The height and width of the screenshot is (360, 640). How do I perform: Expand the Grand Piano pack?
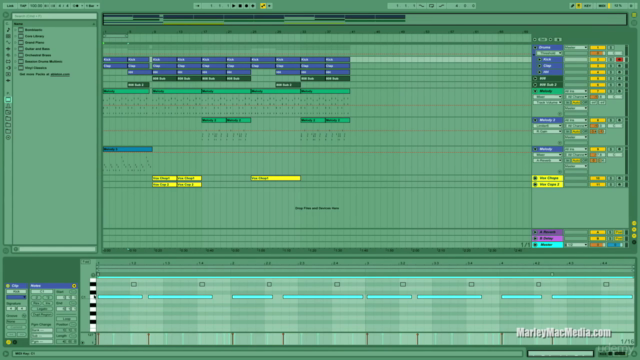click(16, 42)
